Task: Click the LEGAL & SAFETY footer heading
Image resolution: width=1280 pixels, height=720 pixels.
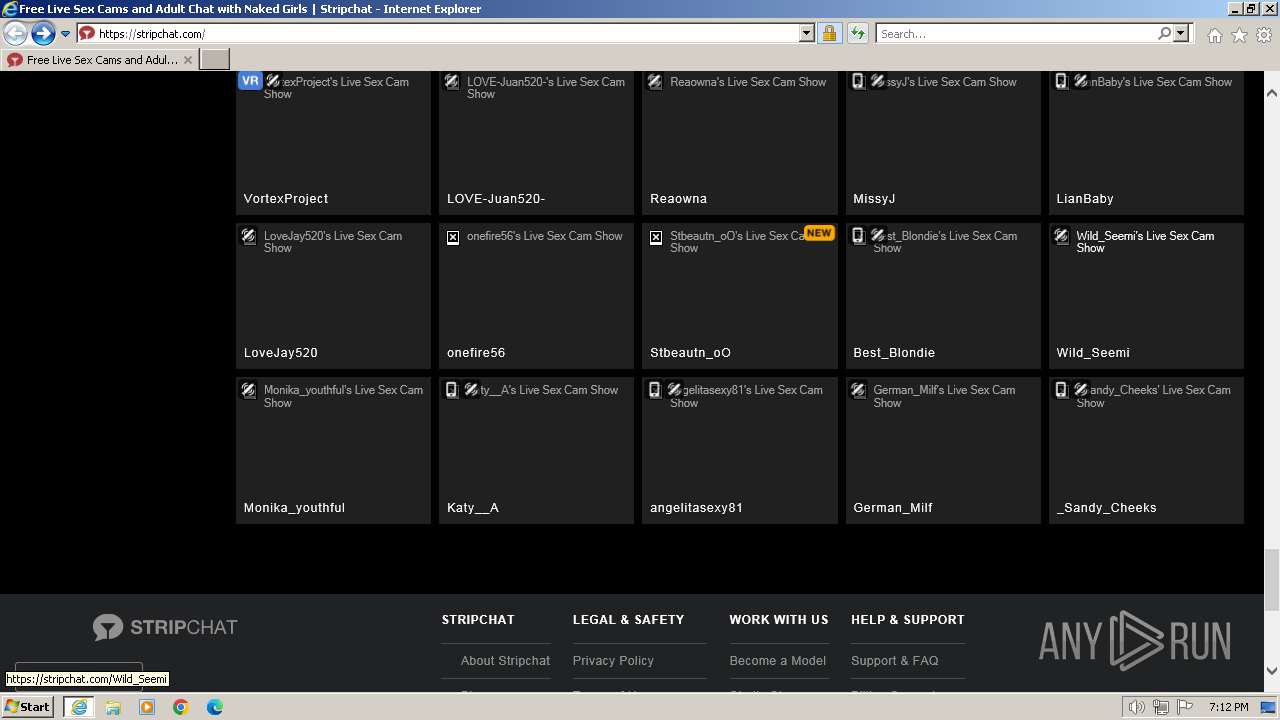Action: (629, 620)
